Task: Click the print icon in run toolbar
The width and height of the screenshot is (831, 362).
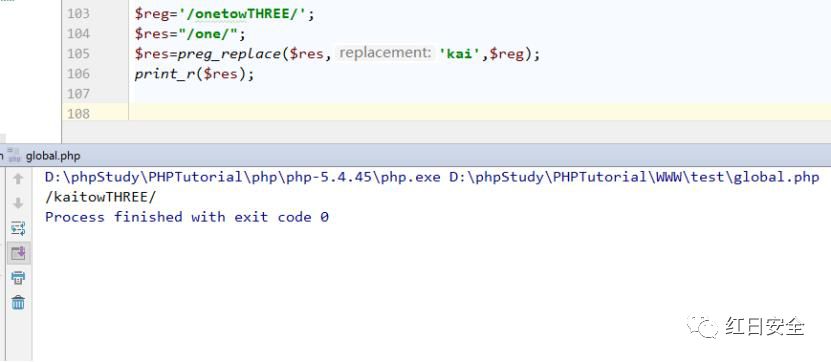Action: click(x=18, y=277)
